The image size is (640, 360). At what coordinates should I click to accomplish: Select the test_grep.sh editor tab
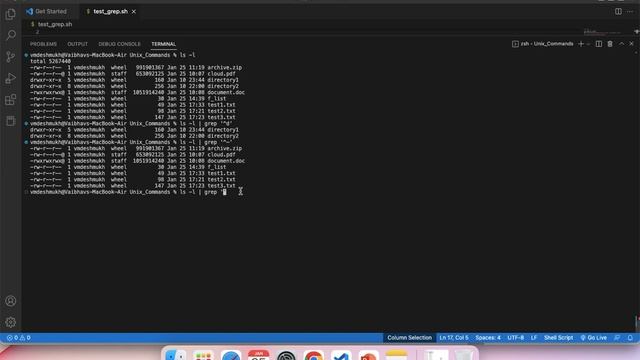(x=110, y=11)
